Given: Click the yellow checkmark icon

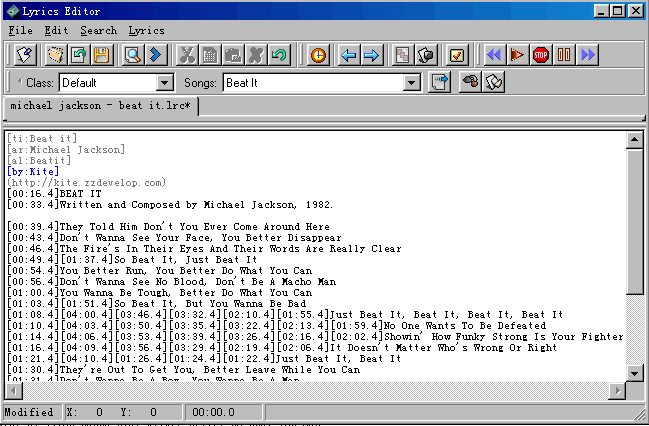Looking at the screenshot, I should click(x=457, y=55).
